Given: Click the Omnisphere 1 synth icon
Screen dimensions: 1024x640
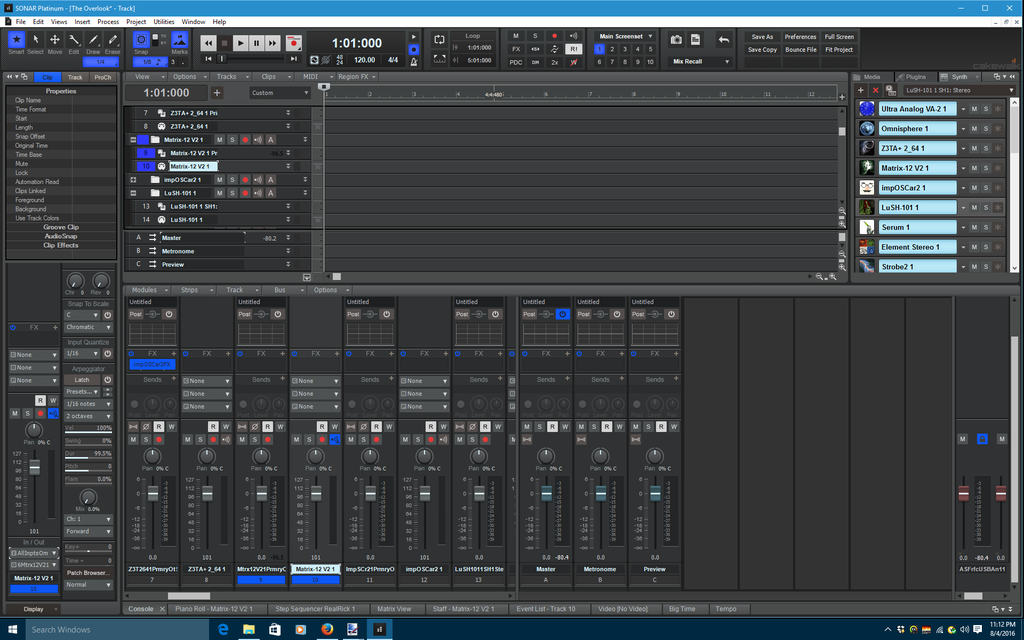Looking at the screenshot, I should click(867, 128).
